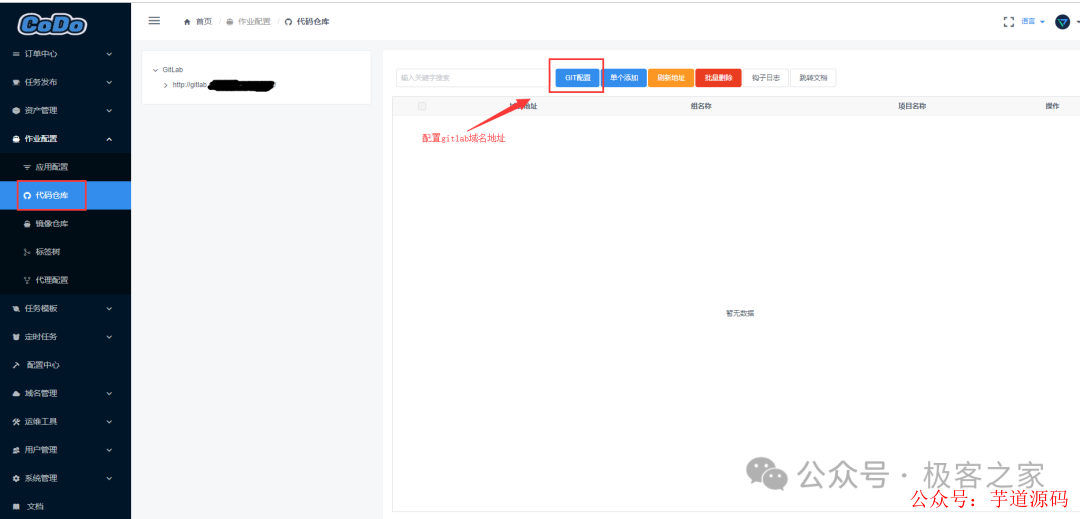Click the 运维工具 tools icon
The width and height of the screenshot is (1080, 519).
point(17,422)
